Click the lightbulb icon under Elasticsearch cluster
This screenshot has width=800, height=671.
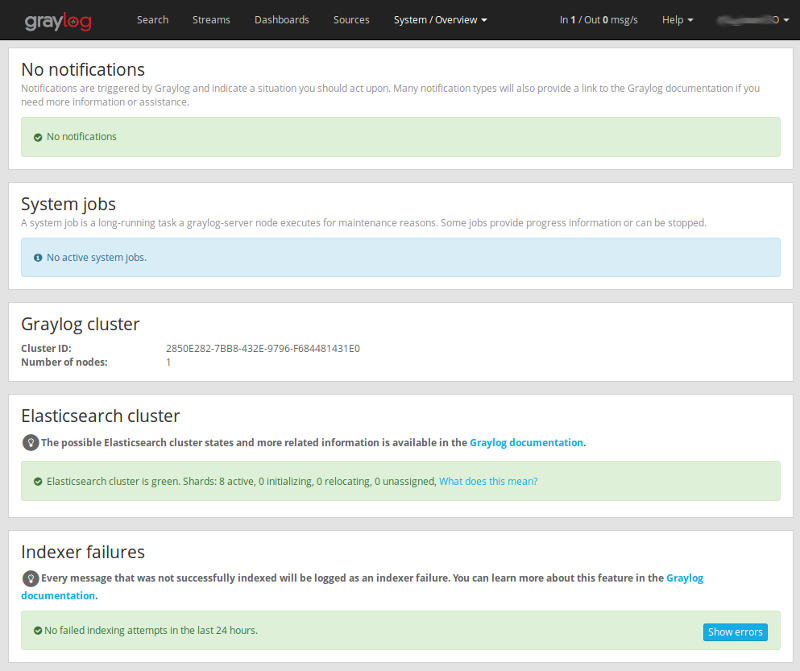coord(30,442)
